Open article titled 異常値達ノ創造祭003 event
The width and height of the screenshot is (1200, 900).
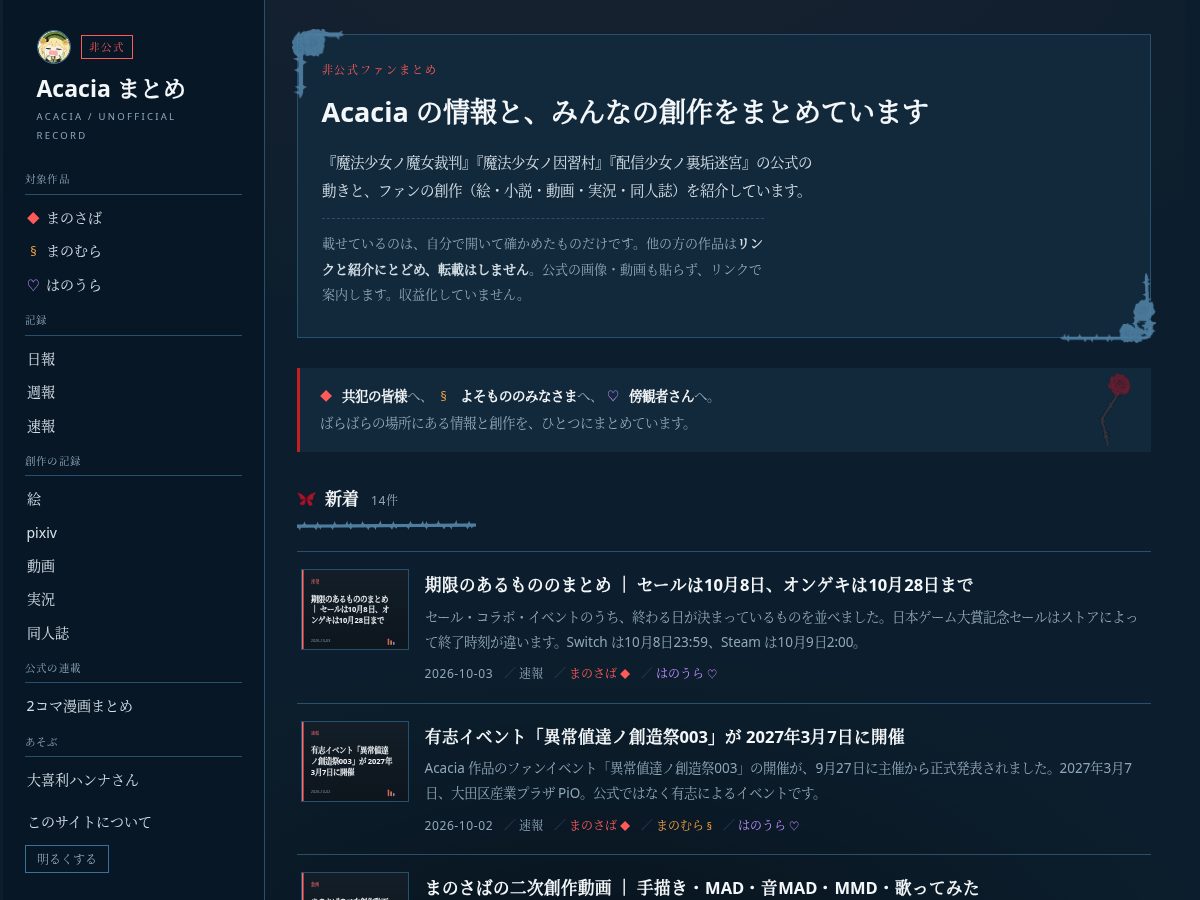coord(664,737)
